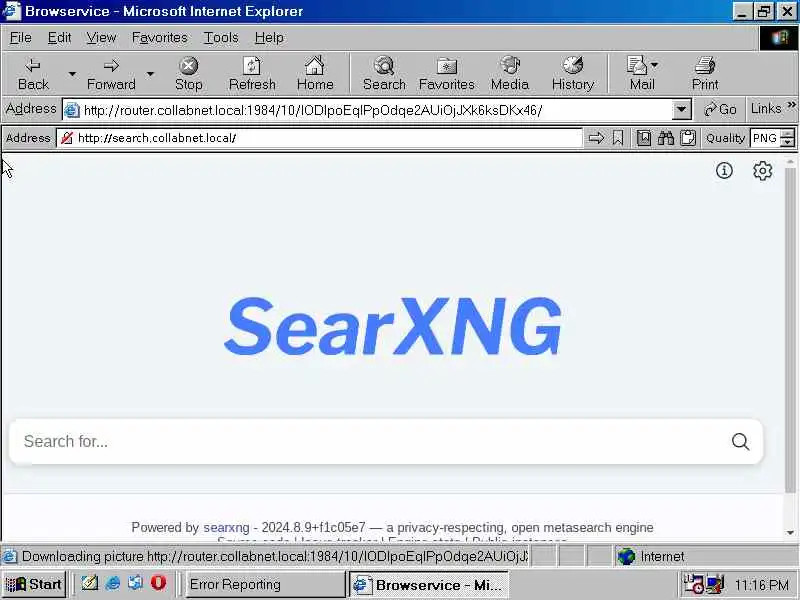This screenshot has height=600, width=800.
Task: Click the router.collabnet.local address field
Action: tap(367, 110)
